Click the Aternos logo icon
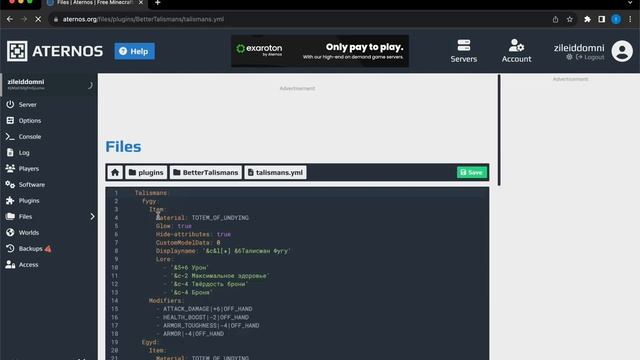This screenshot has width=640, height=360. coord(17,51)
